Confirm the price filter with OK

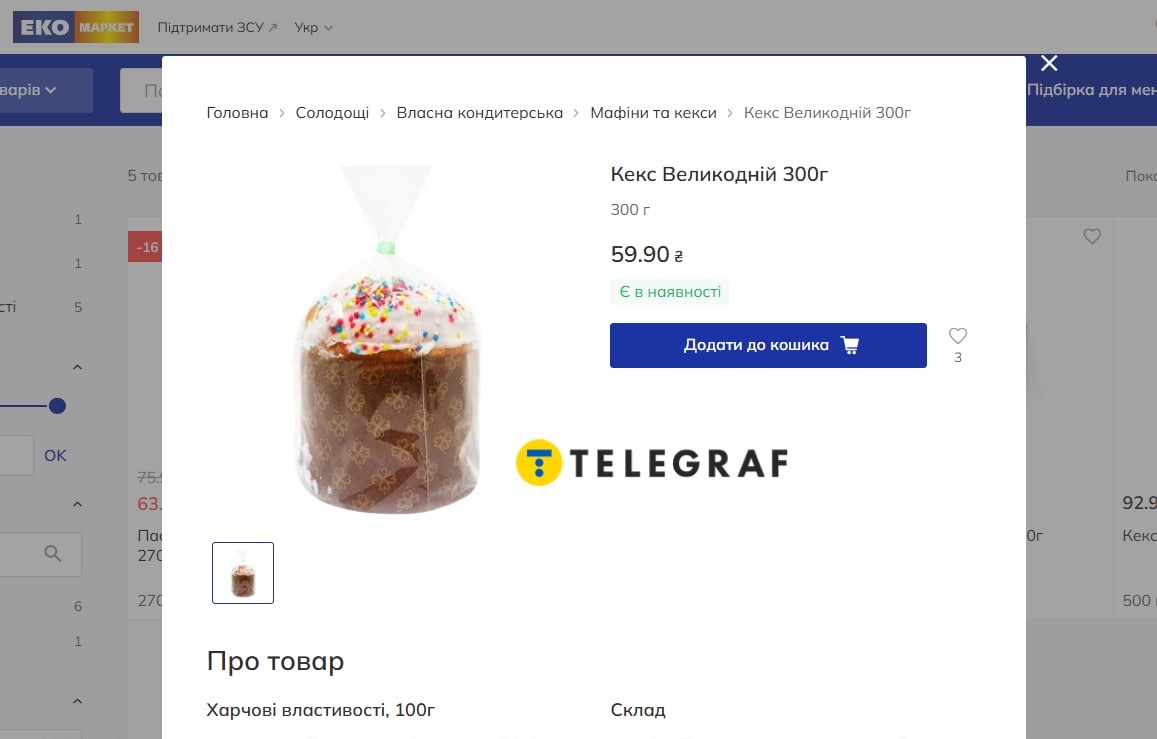pyautogui.click(x=55, y=456)
